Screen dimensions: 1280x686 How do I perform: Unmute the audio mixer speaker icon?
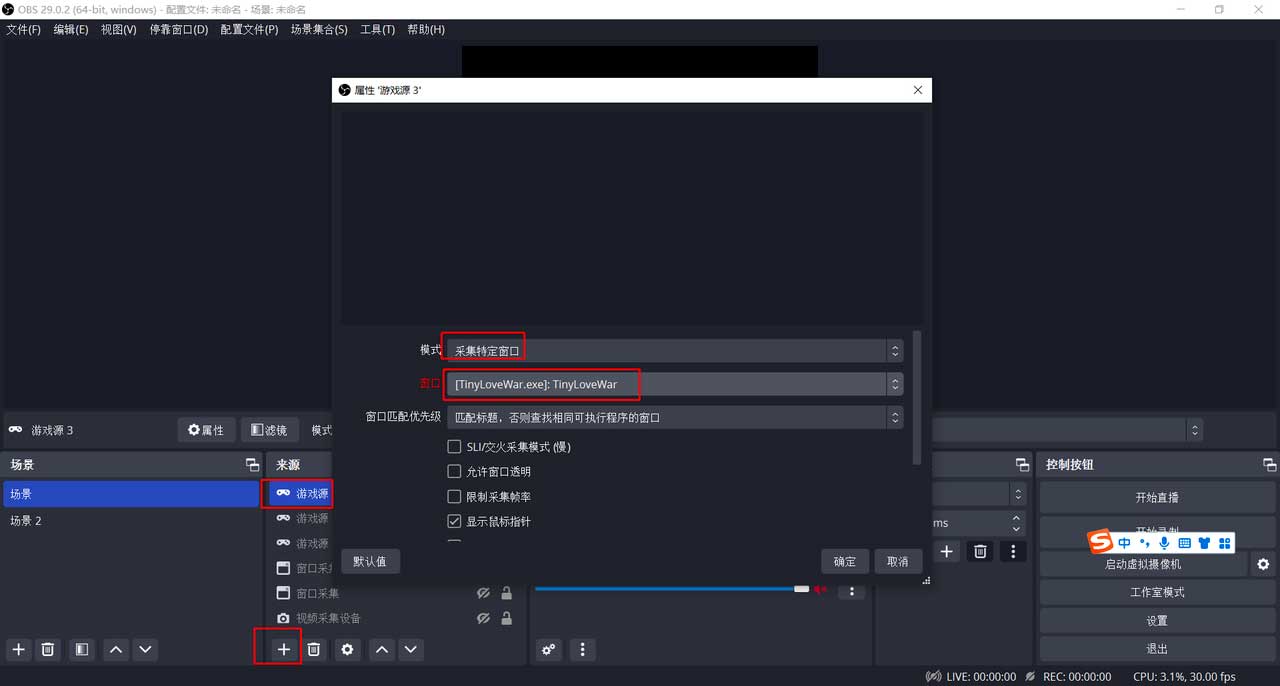pyautogui.click(x=821, y=589)
